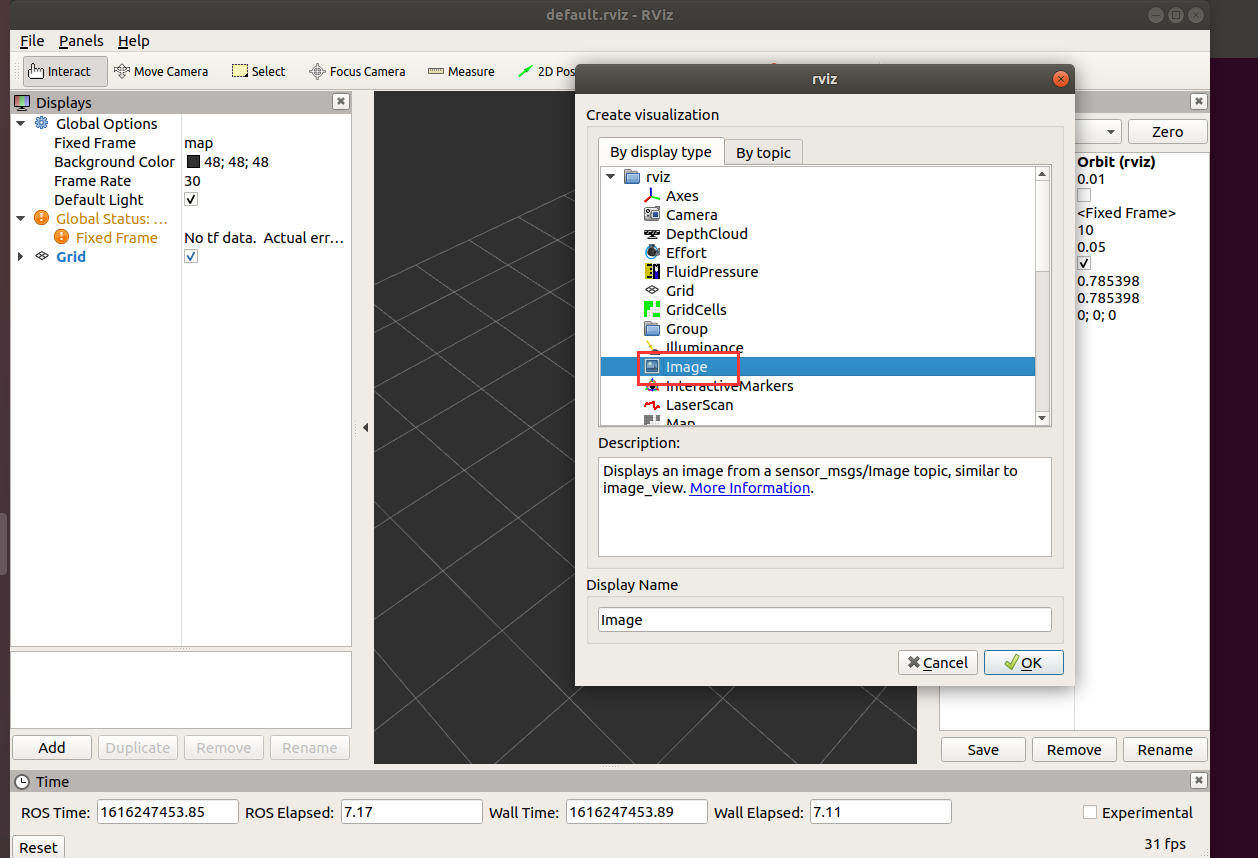The image size is (1258, 858).
Task: Open the More Information link
Action: tap(750, 488)
